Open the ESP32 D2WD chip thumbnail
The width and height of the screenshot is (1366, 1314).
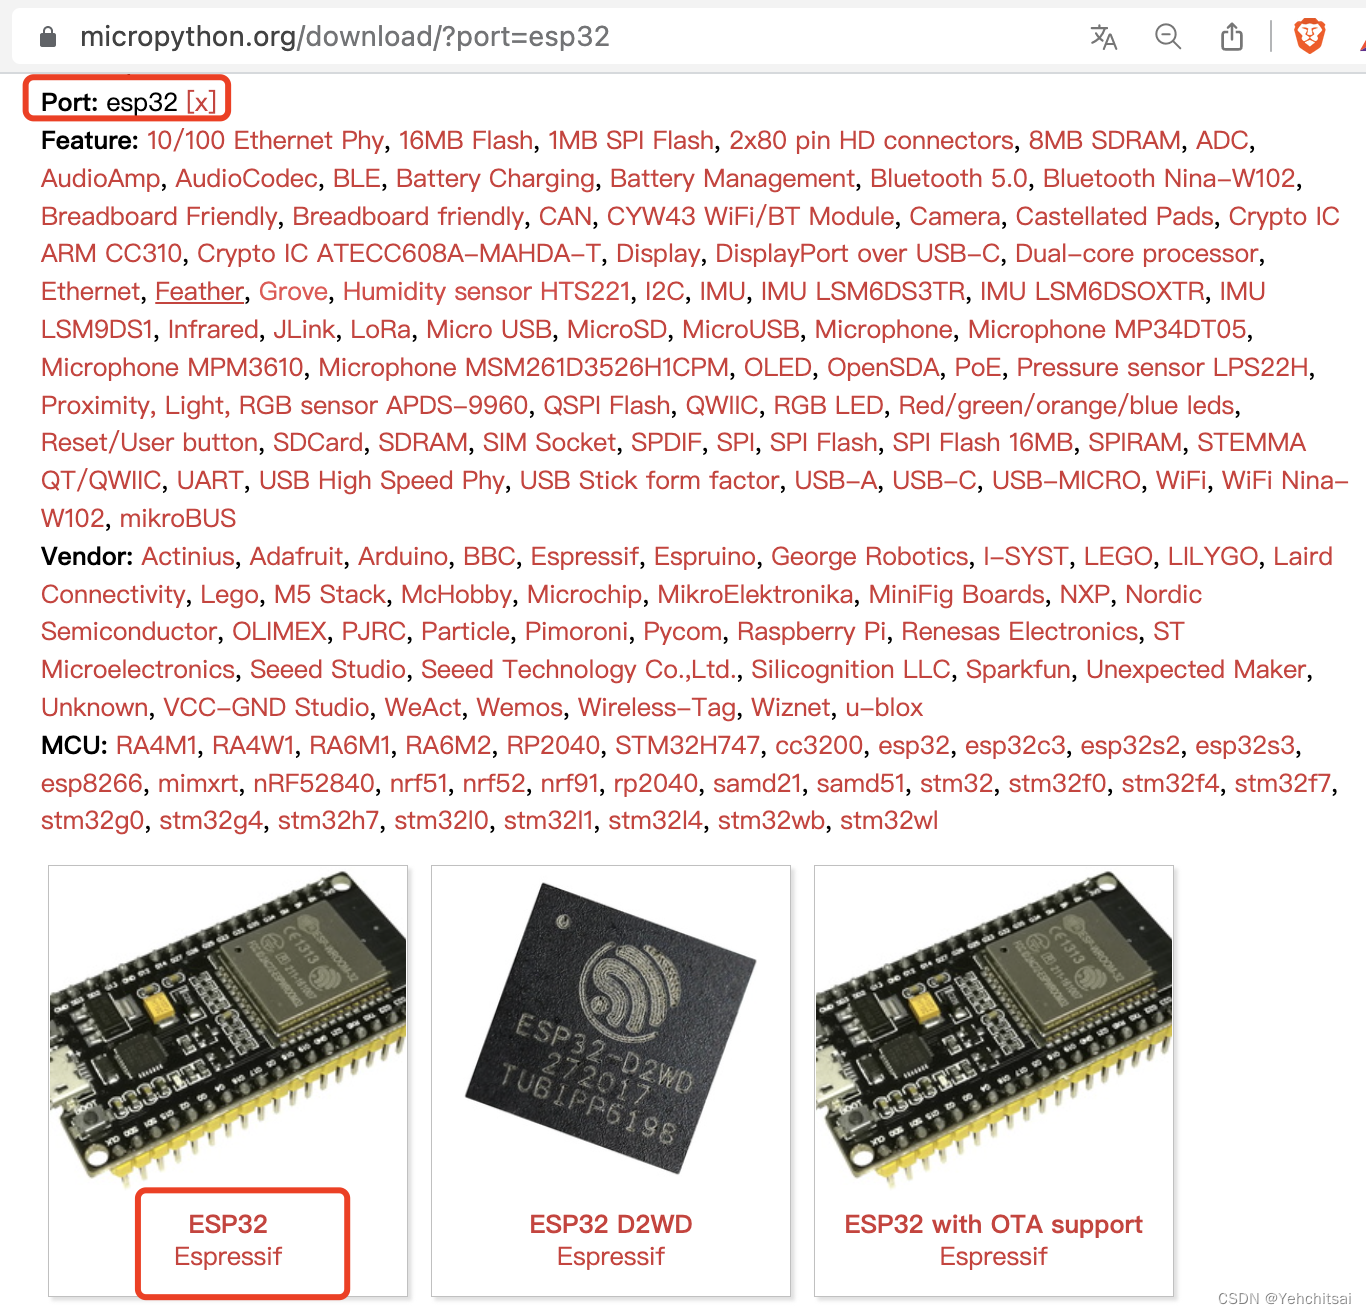click(x=611, y=1030)
